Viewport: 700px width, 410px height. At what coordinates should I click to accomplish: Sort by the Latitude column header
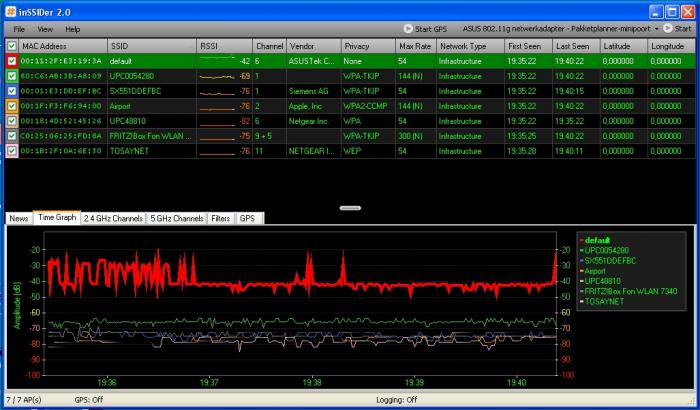click(x=624, y=46)
